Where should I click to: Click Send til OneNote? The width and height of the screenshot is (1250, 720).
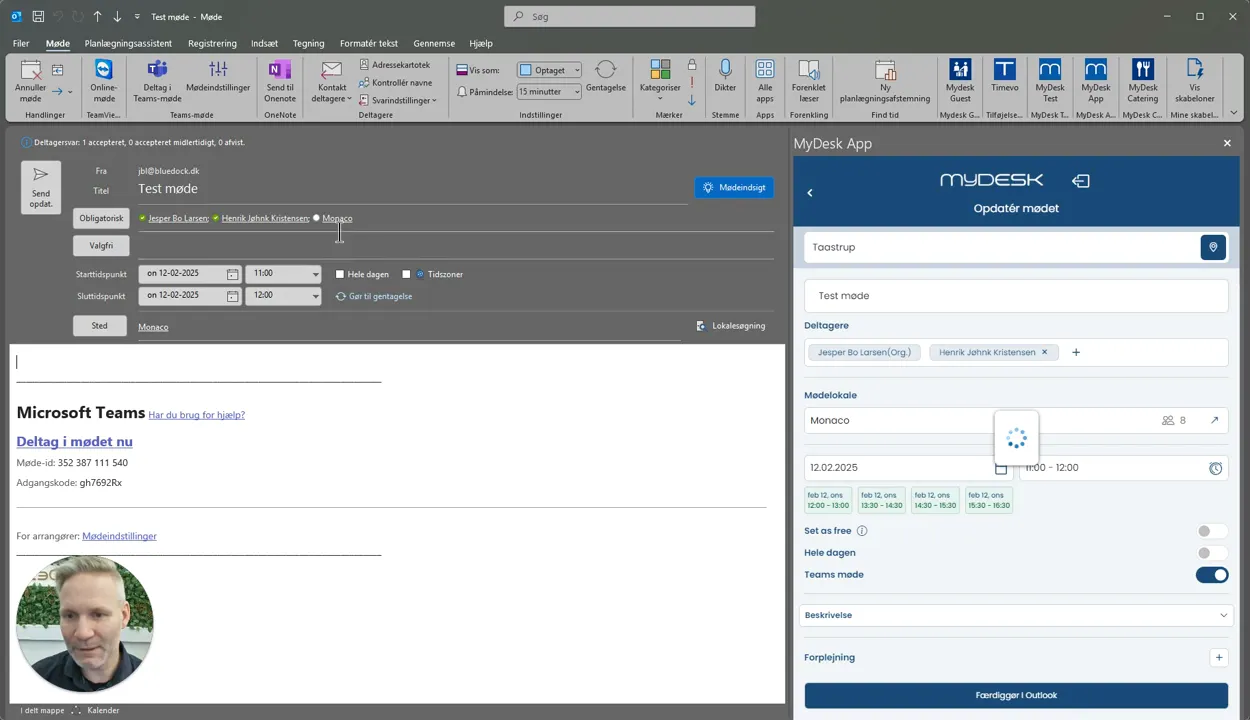click(280, 80)
